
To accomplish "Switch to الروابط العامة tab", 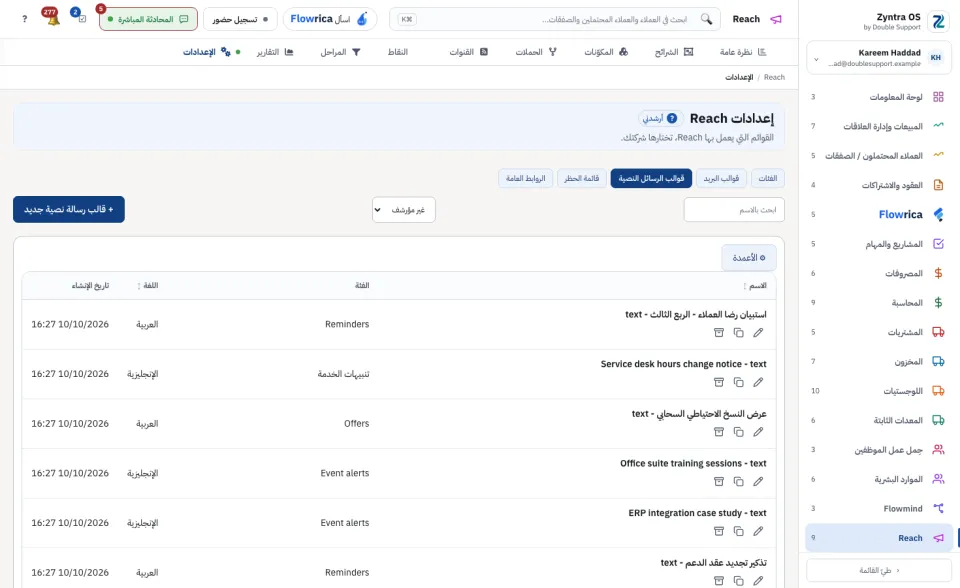I will tap(525, 178).
